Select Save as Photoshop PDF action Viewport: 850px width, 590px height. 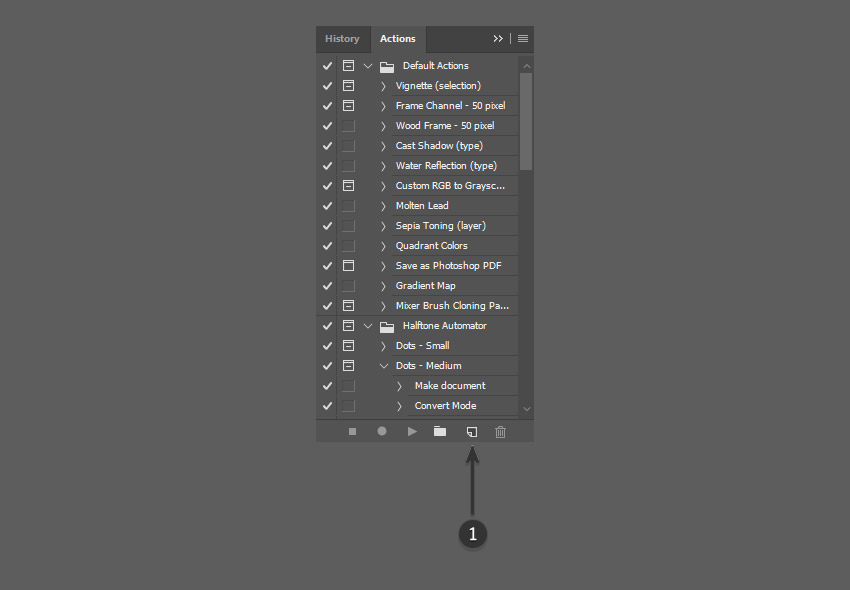point(448,266)
